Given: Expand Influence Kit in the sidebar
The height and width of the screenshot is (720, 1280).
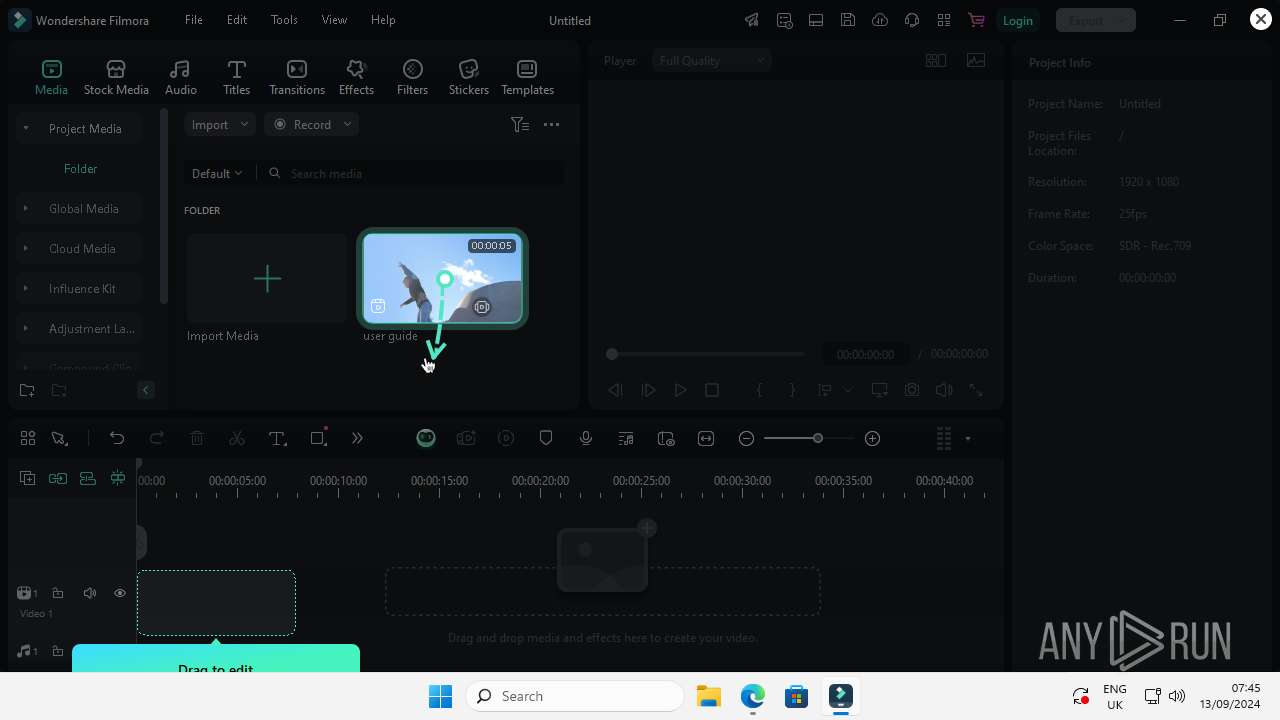Looking at the screenshot, I should click(x=26, y=288).
